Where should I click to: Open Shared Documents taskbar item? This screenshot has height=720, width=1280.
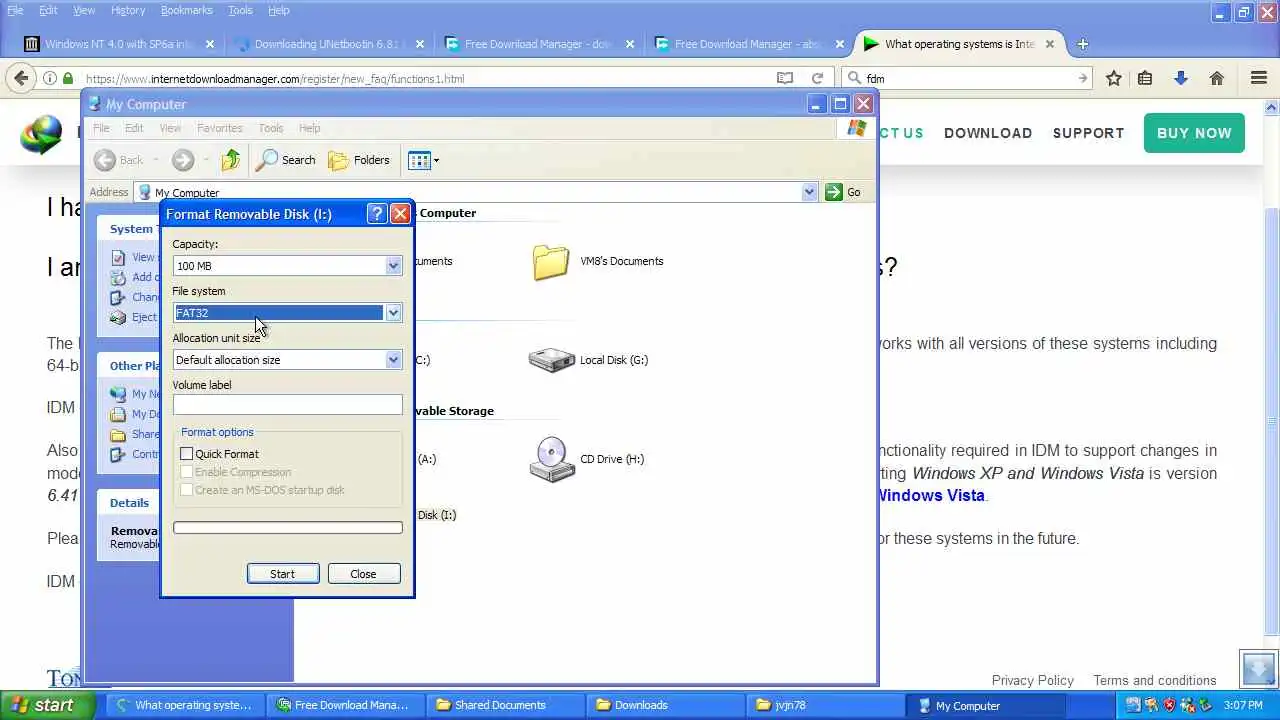[x=504, y=705]
